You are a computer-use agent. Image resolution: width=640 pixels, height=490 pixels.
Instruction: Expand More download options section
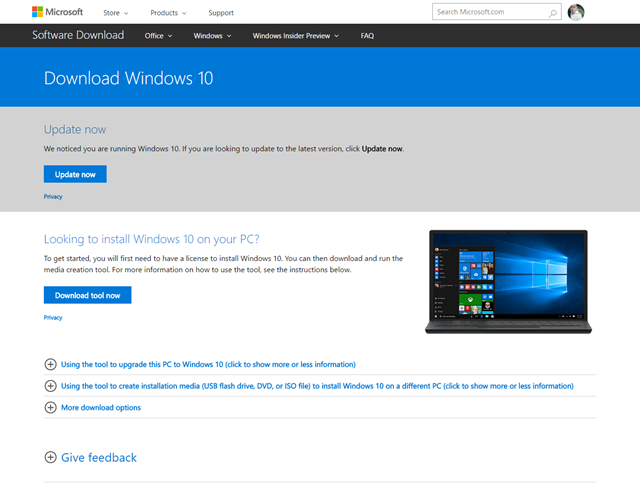coord(101,408)
